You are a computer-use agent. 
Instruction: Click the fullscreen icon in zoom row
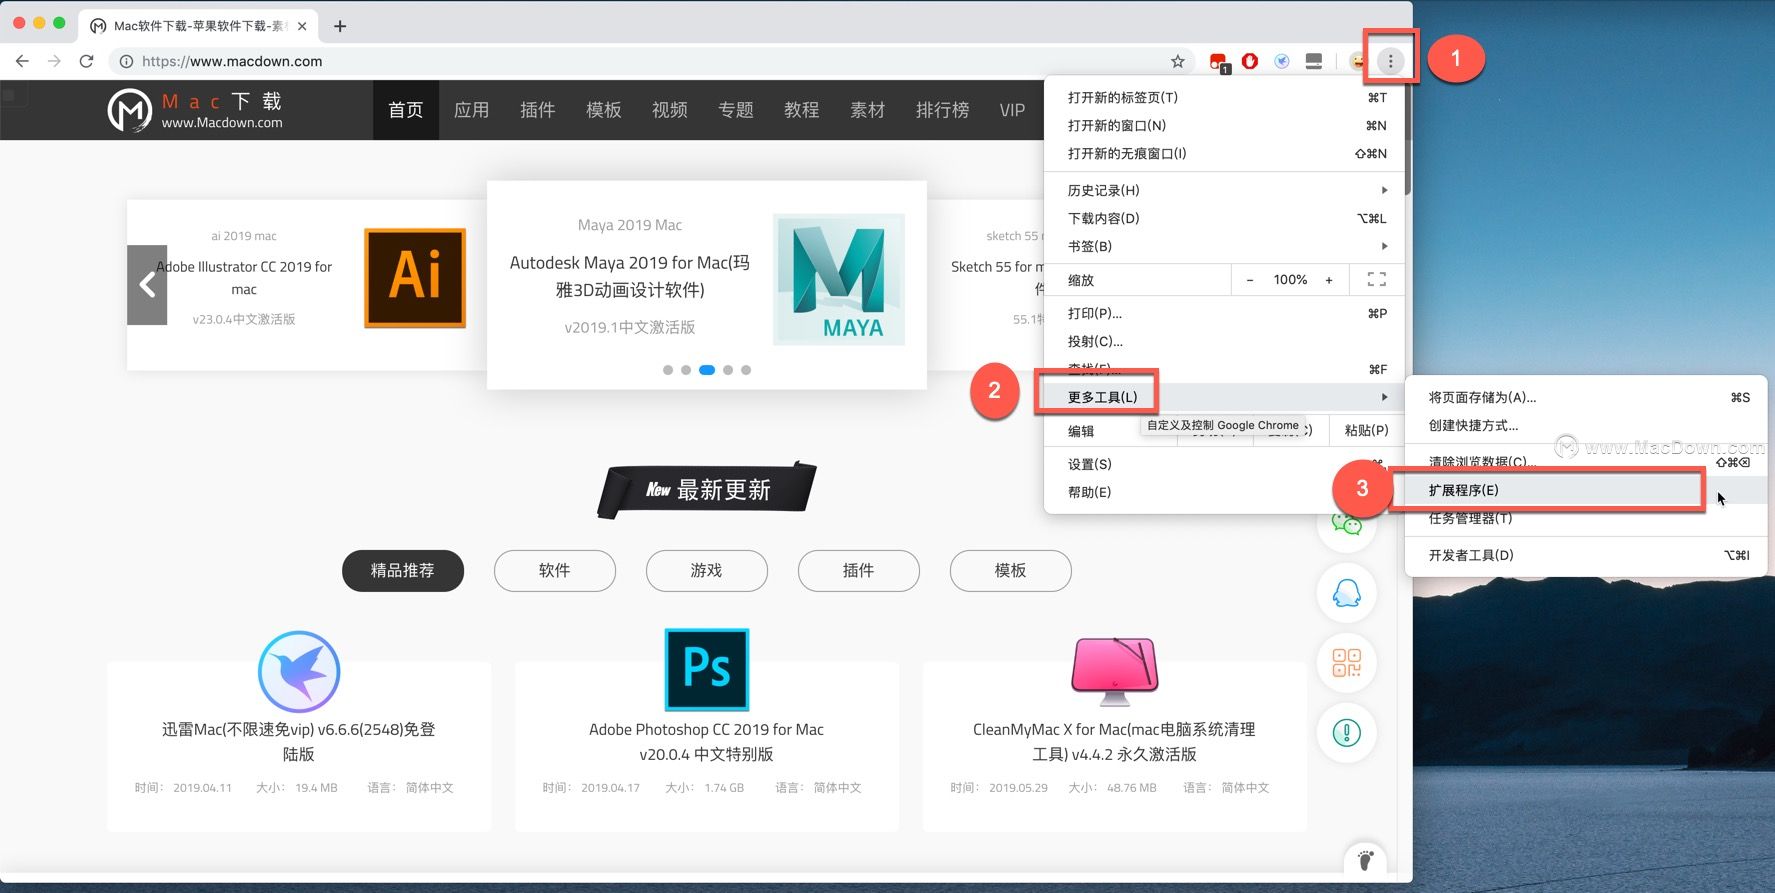1377,280
